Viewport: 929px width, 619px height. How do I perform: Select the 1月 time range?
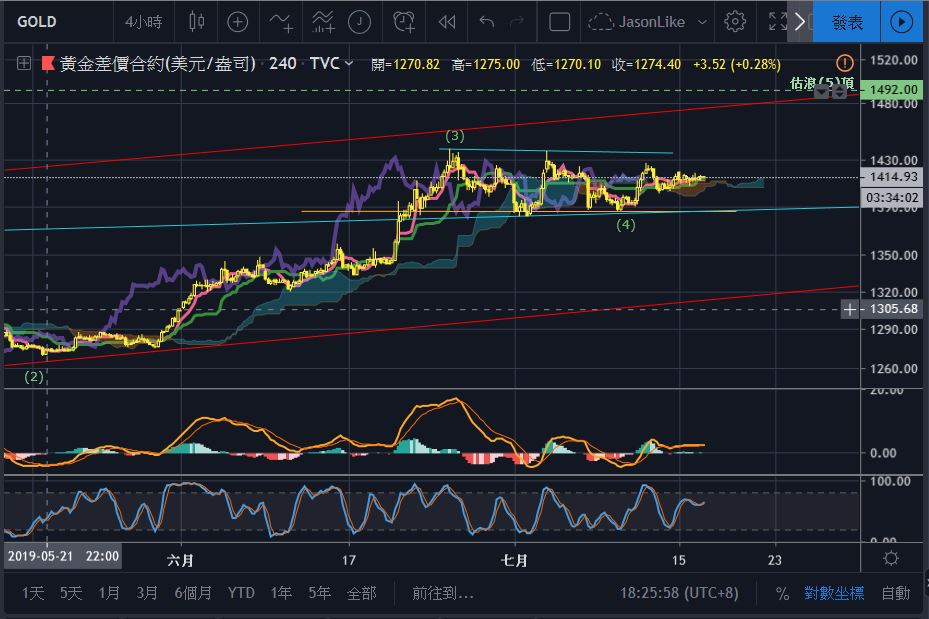[x=109, y=593]
